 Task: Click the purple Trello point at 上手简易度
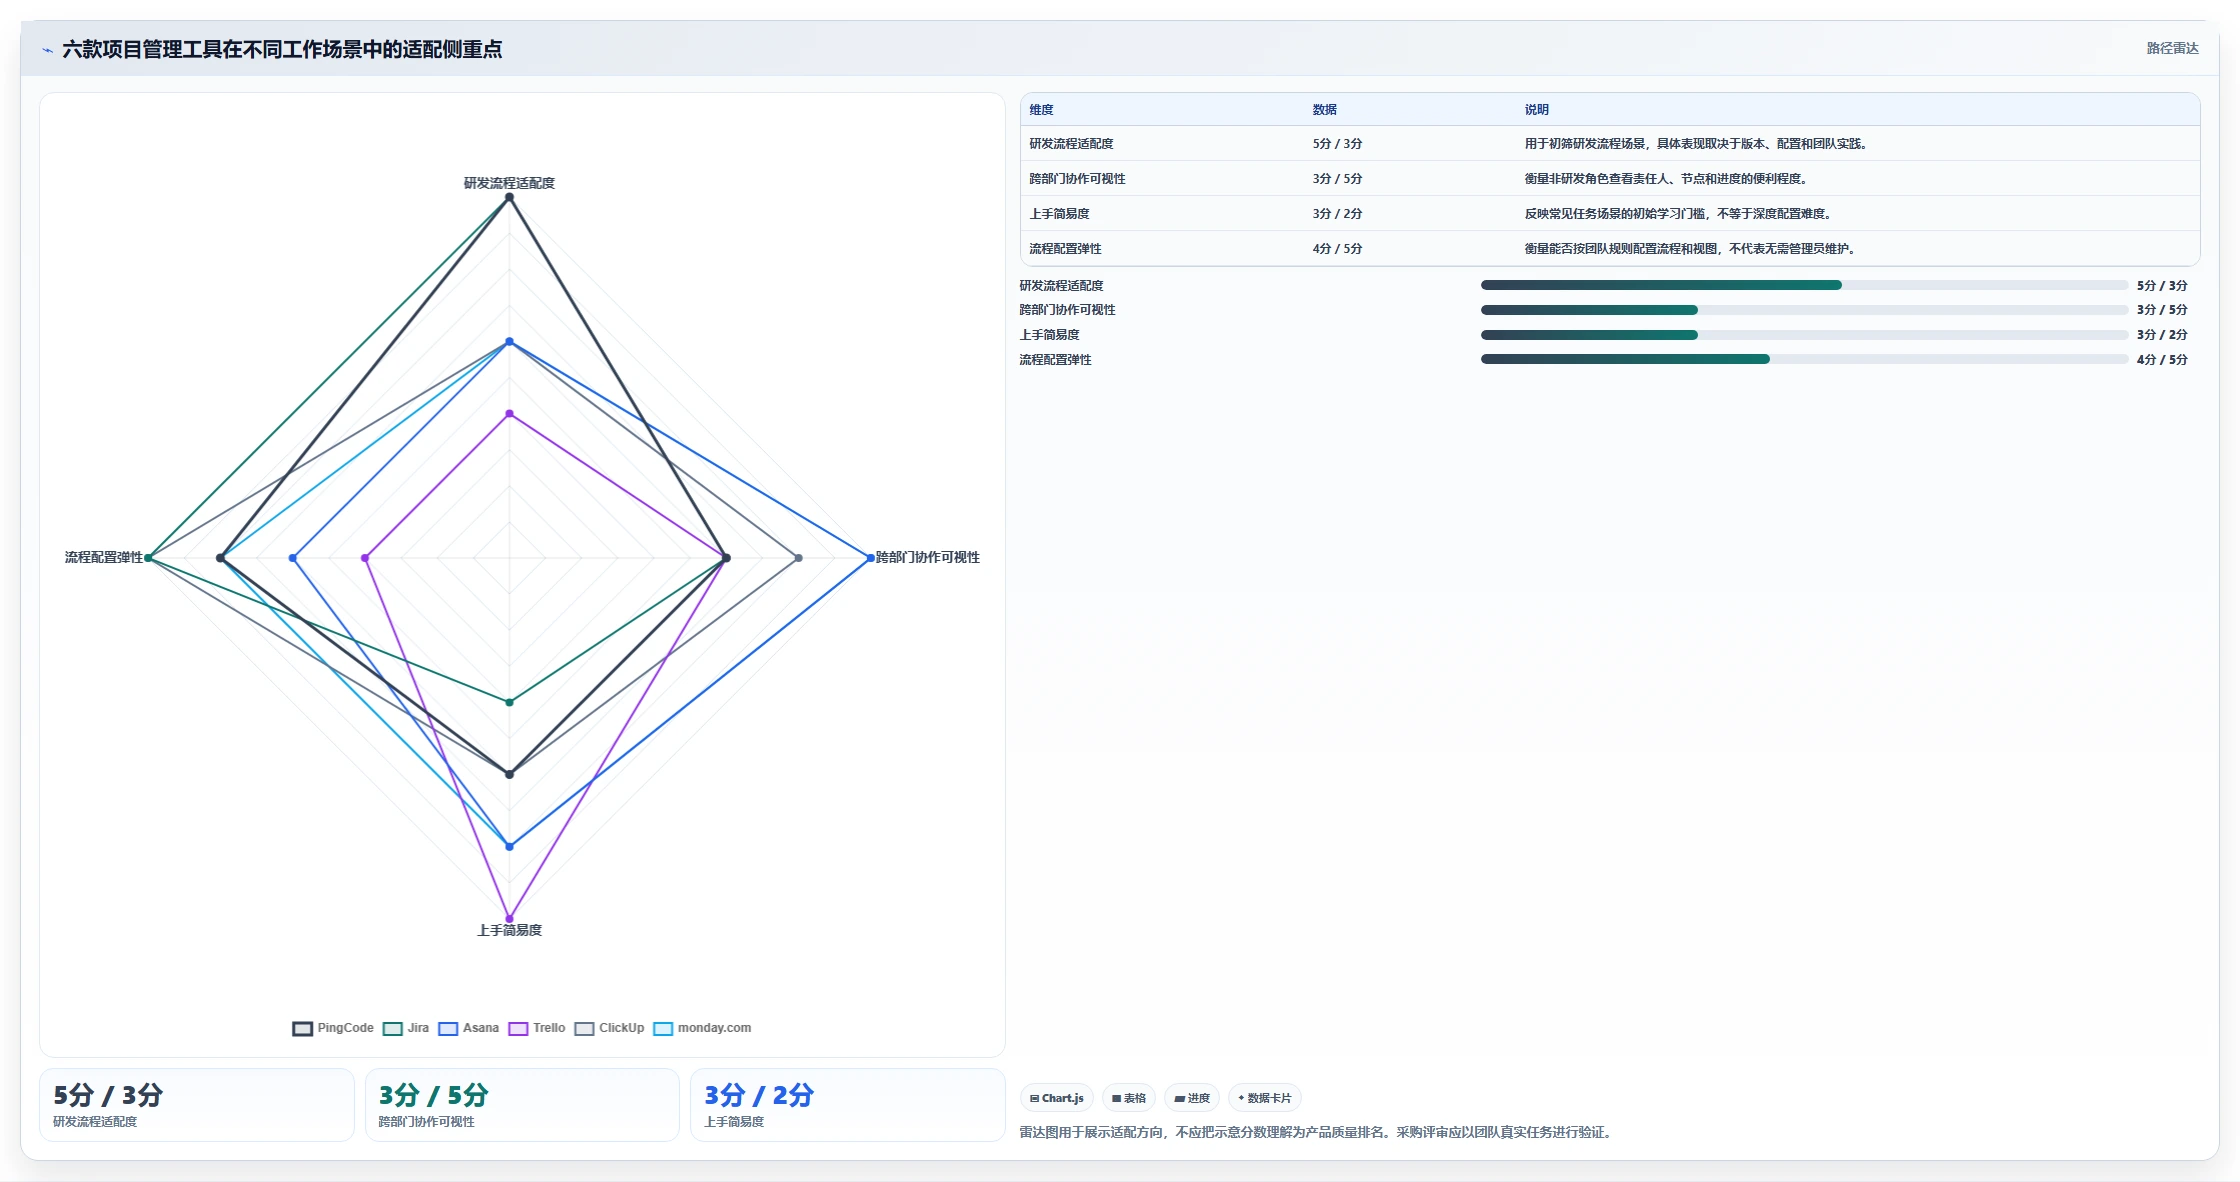[509, 918]
